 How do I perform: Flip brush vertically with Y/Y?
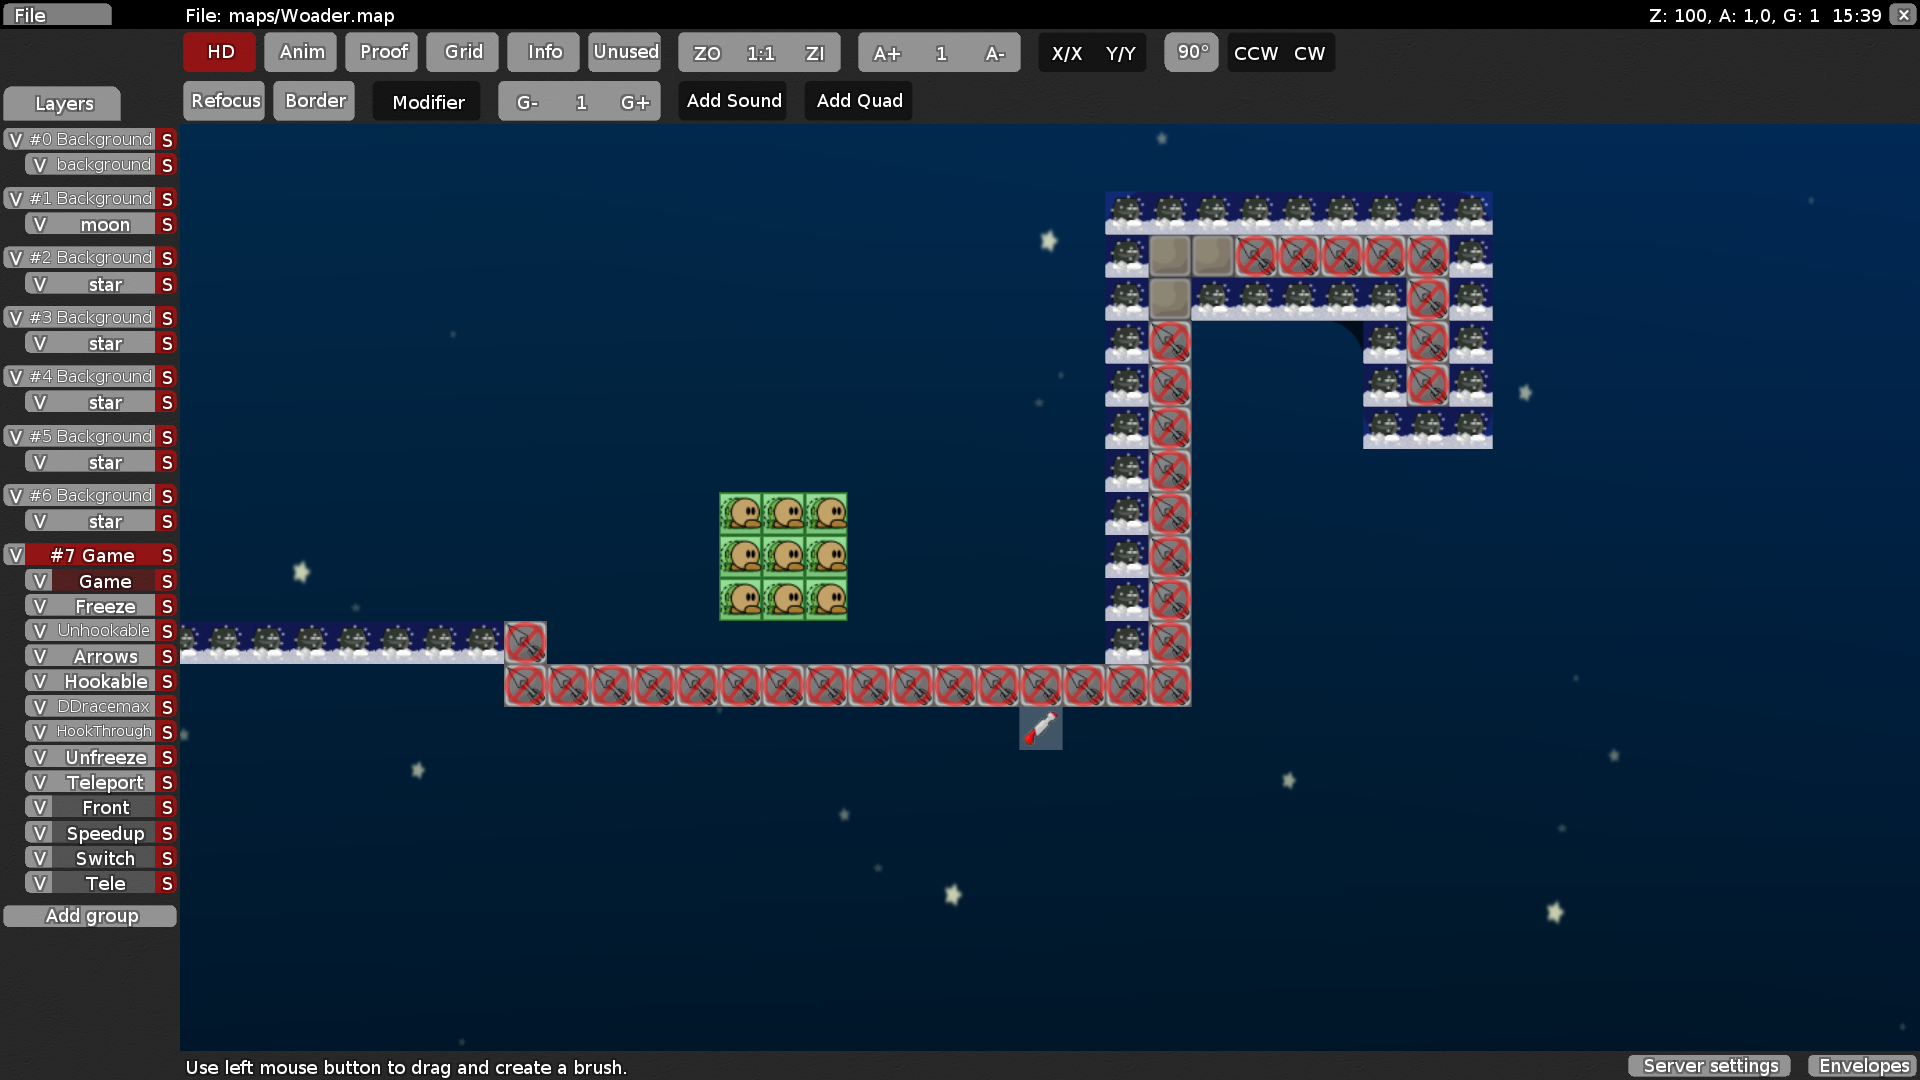tap(1120, 53)
